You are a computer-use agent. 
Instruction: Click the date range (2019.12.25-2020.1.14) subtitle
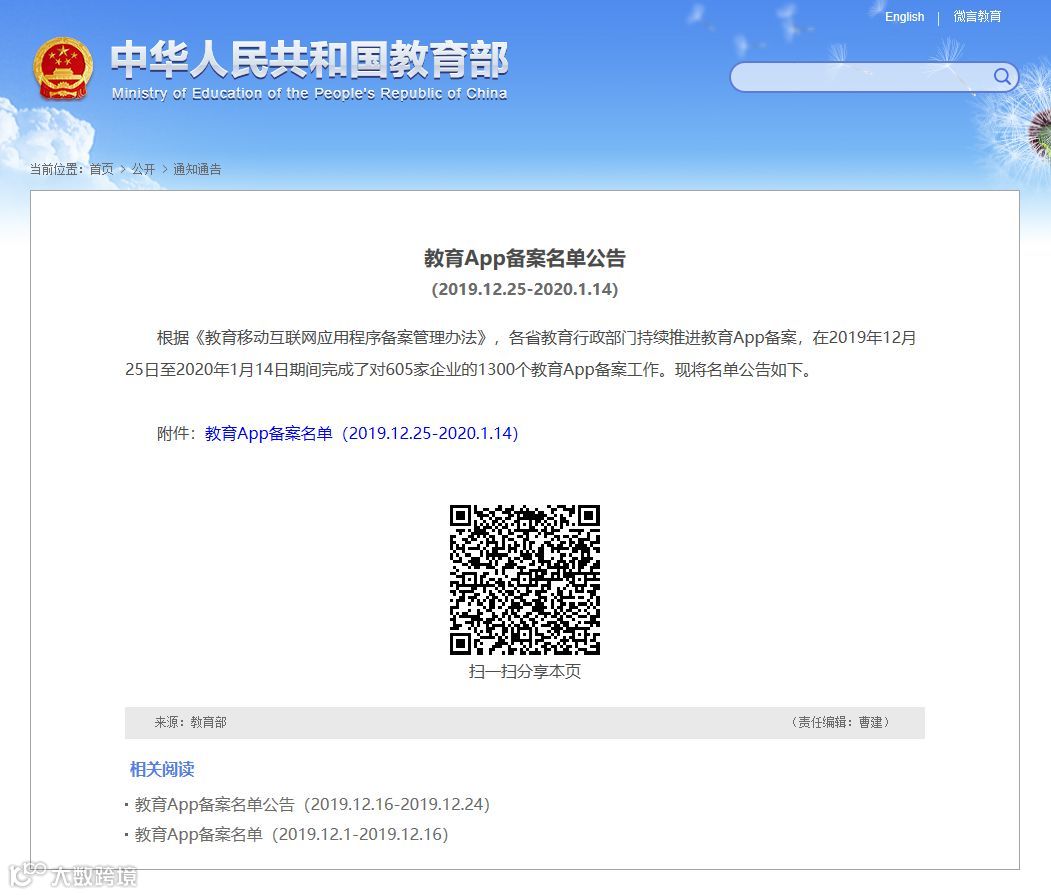coord(525,289)
